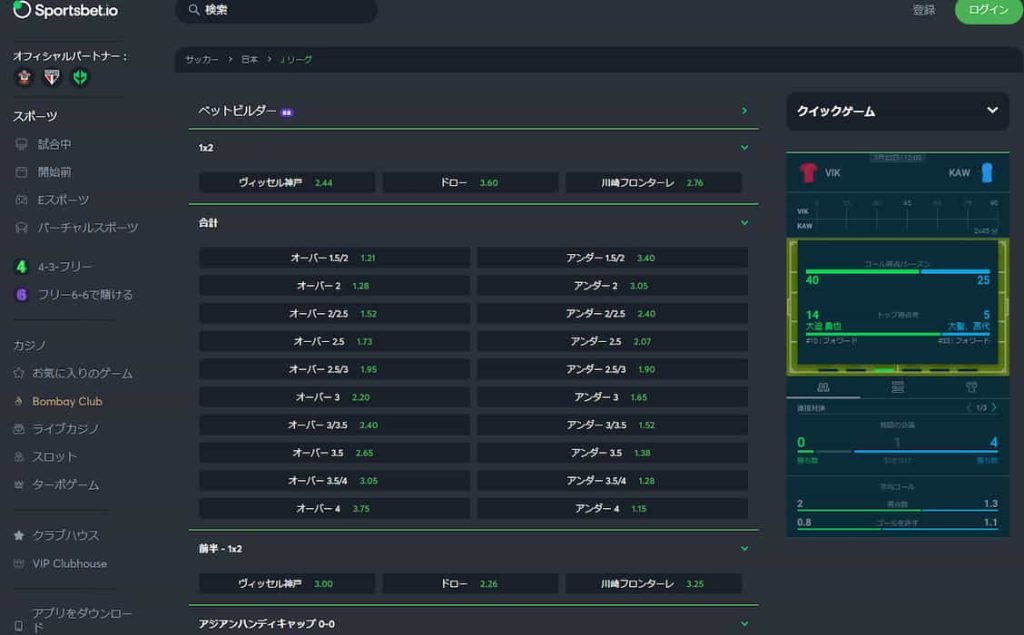Viewport: 1024px width, 635px height.
Task: Click the お気に入りのゲーム star icon
Action: coord(19,373)
